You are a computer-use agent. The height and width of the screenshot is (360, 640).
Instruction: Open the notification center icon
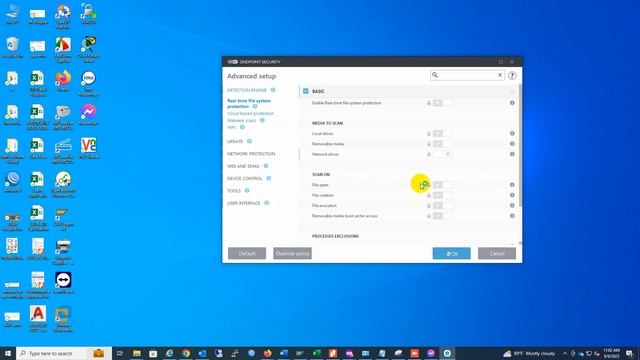pyautogui.click(x=629, y=353)
